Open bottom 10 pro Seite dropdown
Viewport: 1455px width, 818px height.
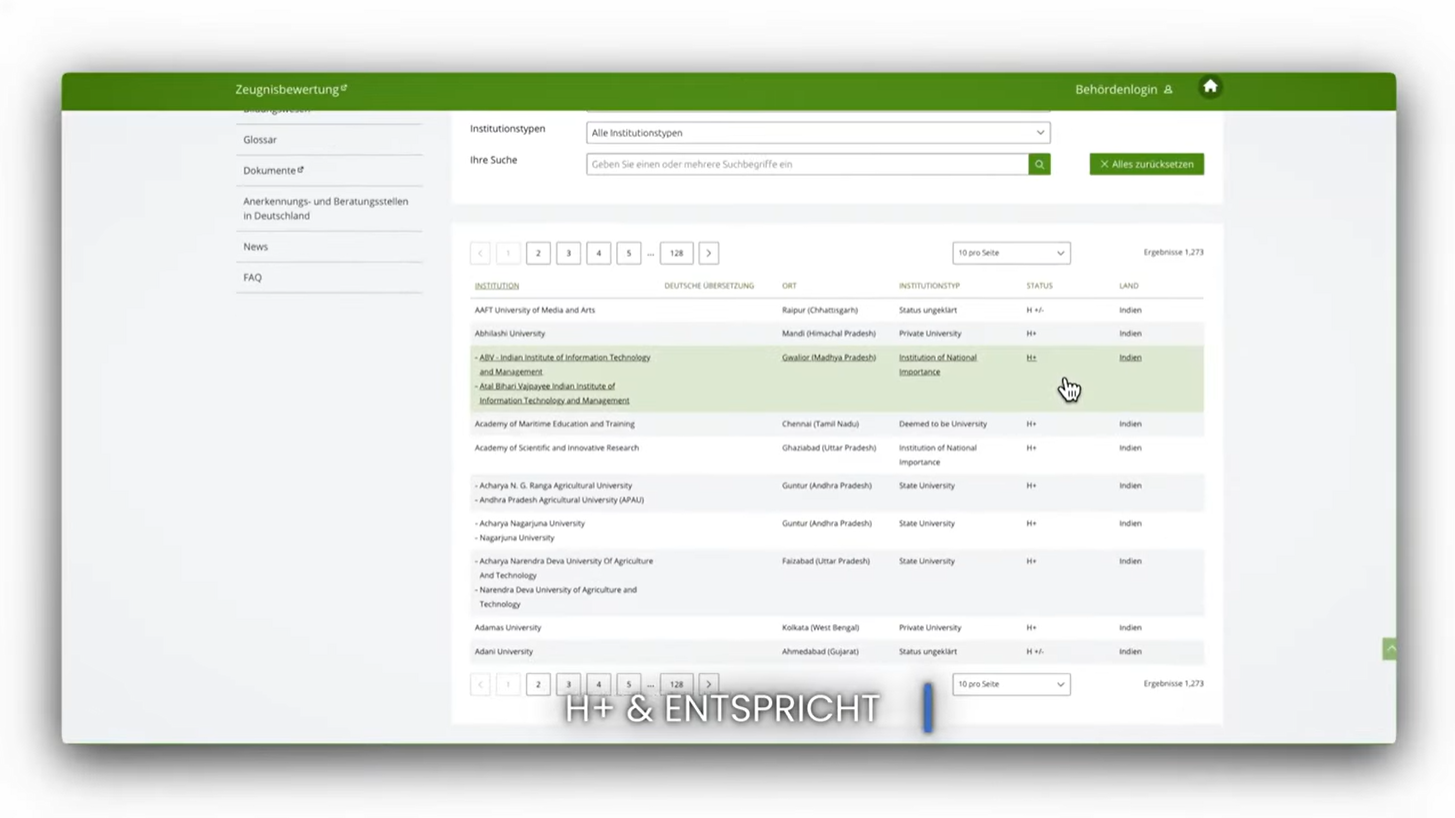(1010, 684)
